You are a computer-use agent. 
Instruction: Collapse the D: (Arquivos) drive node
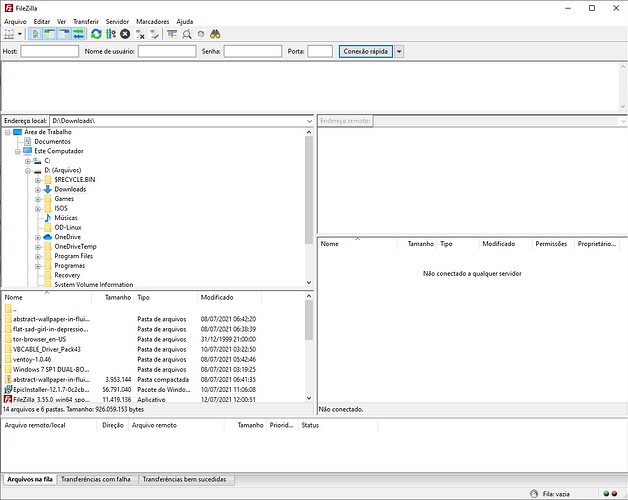pyautogui.click(x=28, y=171)
